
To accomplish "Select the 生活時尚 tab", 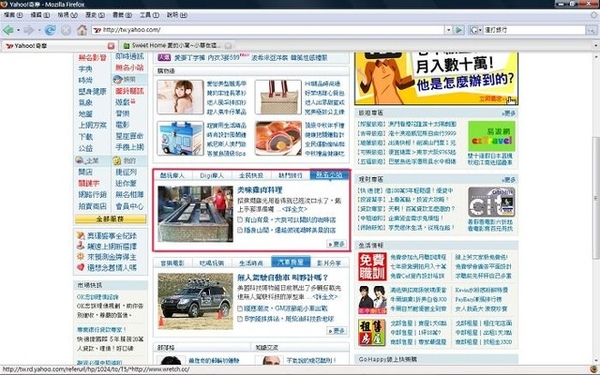I will tap(251, 263).
